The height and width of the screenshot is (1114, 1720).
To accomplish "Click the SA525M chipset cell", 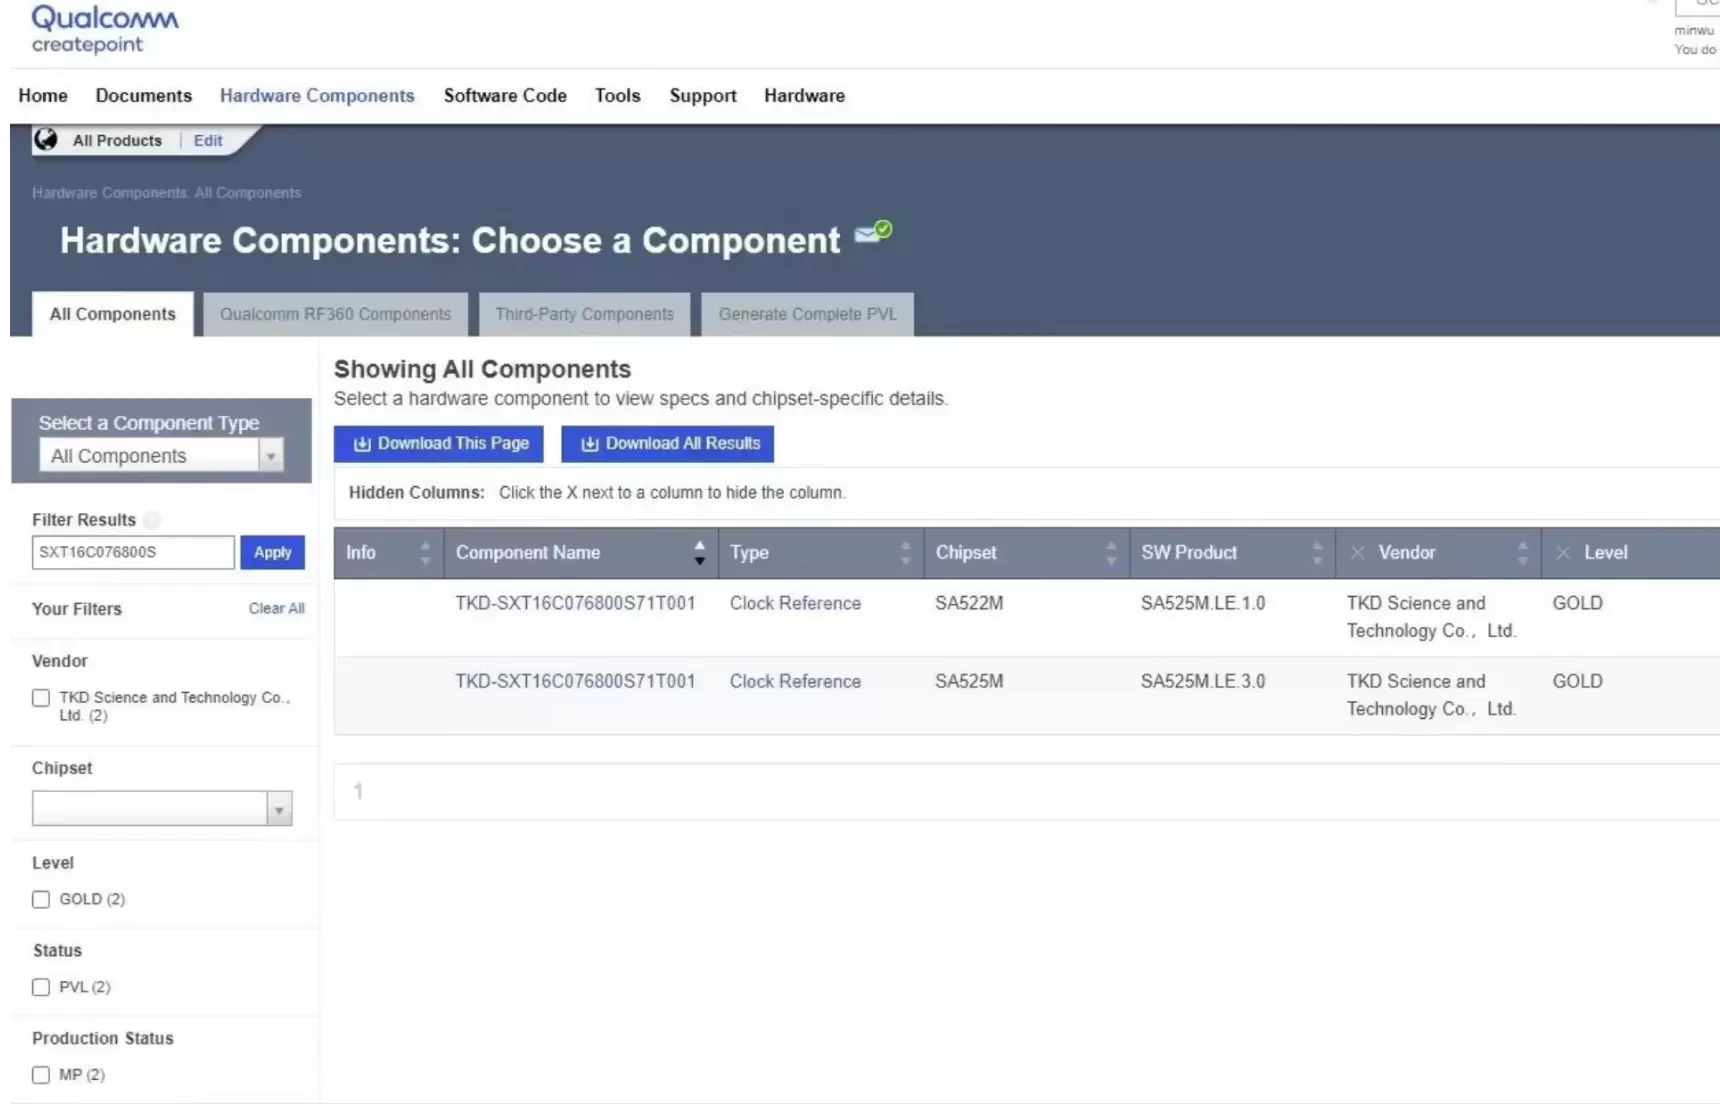I will pos(969,681).
